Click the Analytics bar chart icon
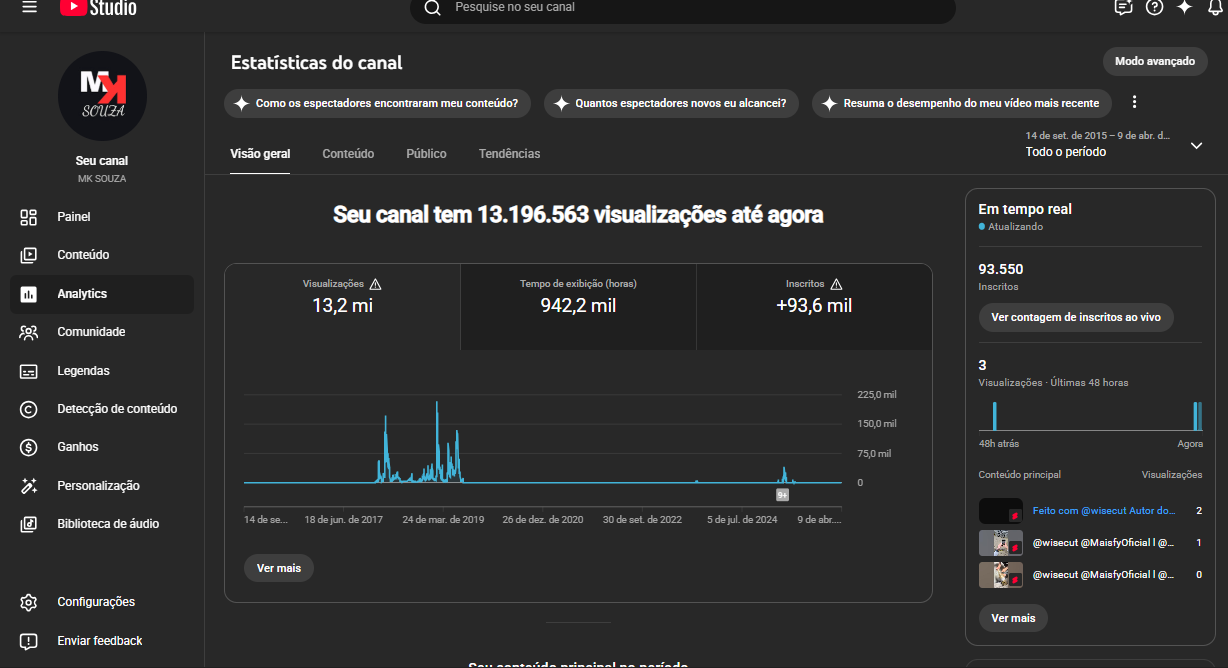Image resolution: width=1228 pixels, height=668 pixels. (x=28, y=294)
